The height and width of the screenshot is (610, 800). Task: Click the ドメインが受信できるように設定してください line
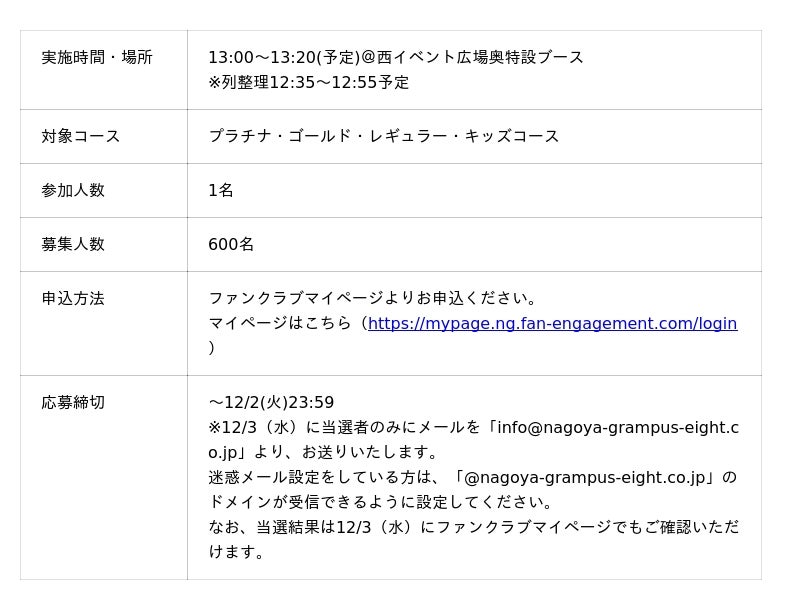[380, 502]
